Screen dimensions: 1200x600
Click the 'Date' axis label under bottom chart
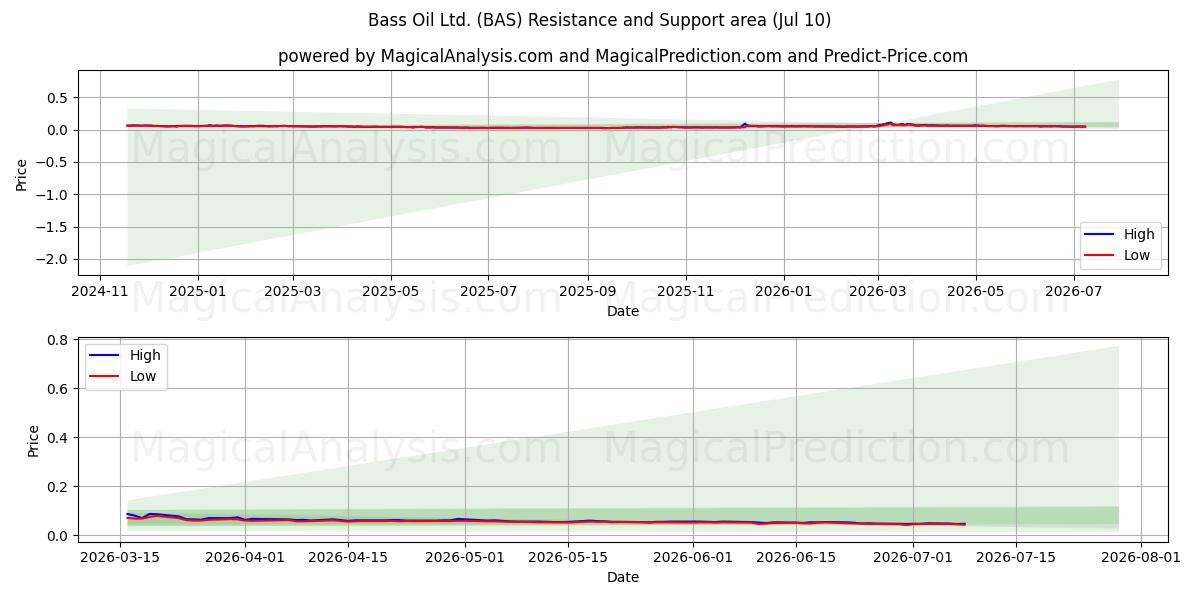(x=623, y=577)
